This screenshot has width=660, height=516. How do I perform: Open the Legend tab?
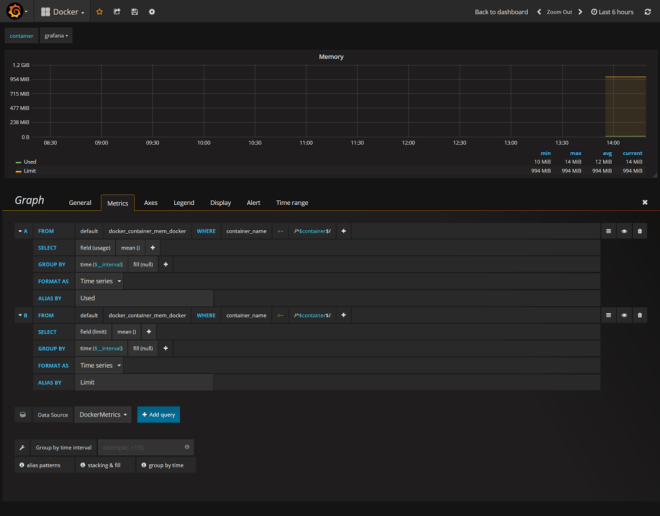click(x=184, y=203)
